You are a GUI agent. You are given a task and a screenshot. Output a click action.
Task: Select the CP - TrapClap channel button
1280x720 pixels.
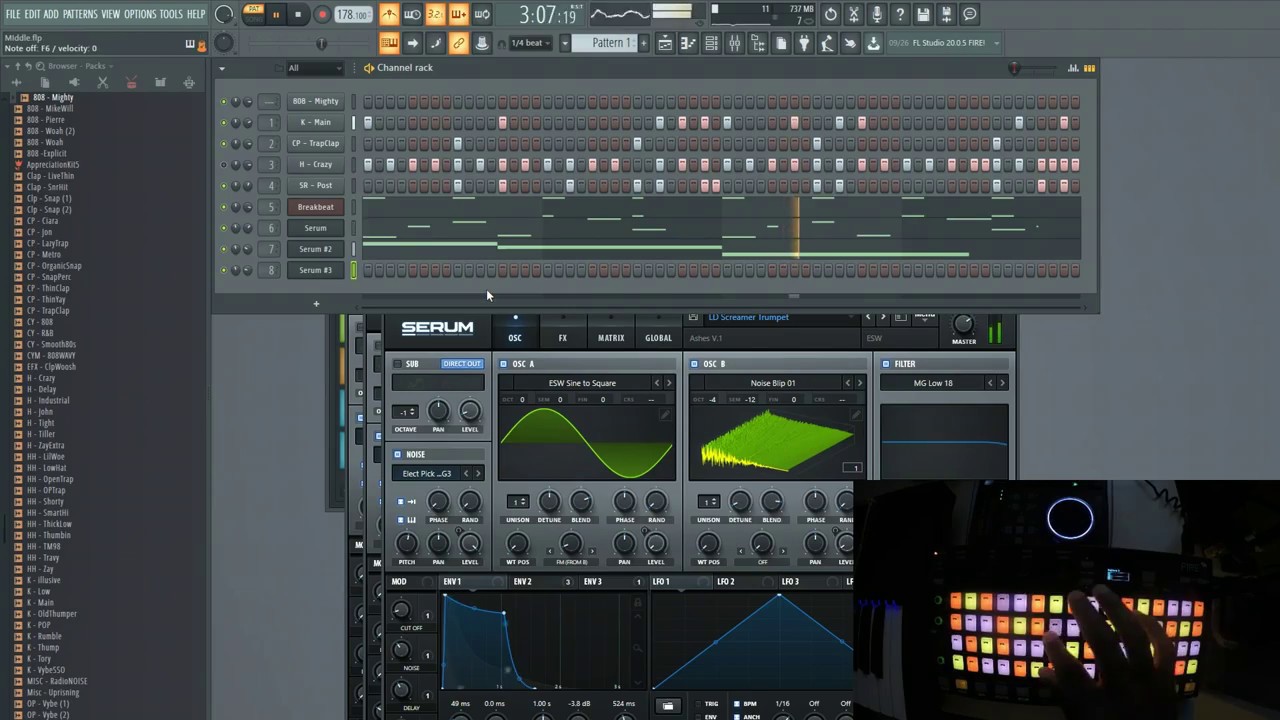tap(315, 144)
